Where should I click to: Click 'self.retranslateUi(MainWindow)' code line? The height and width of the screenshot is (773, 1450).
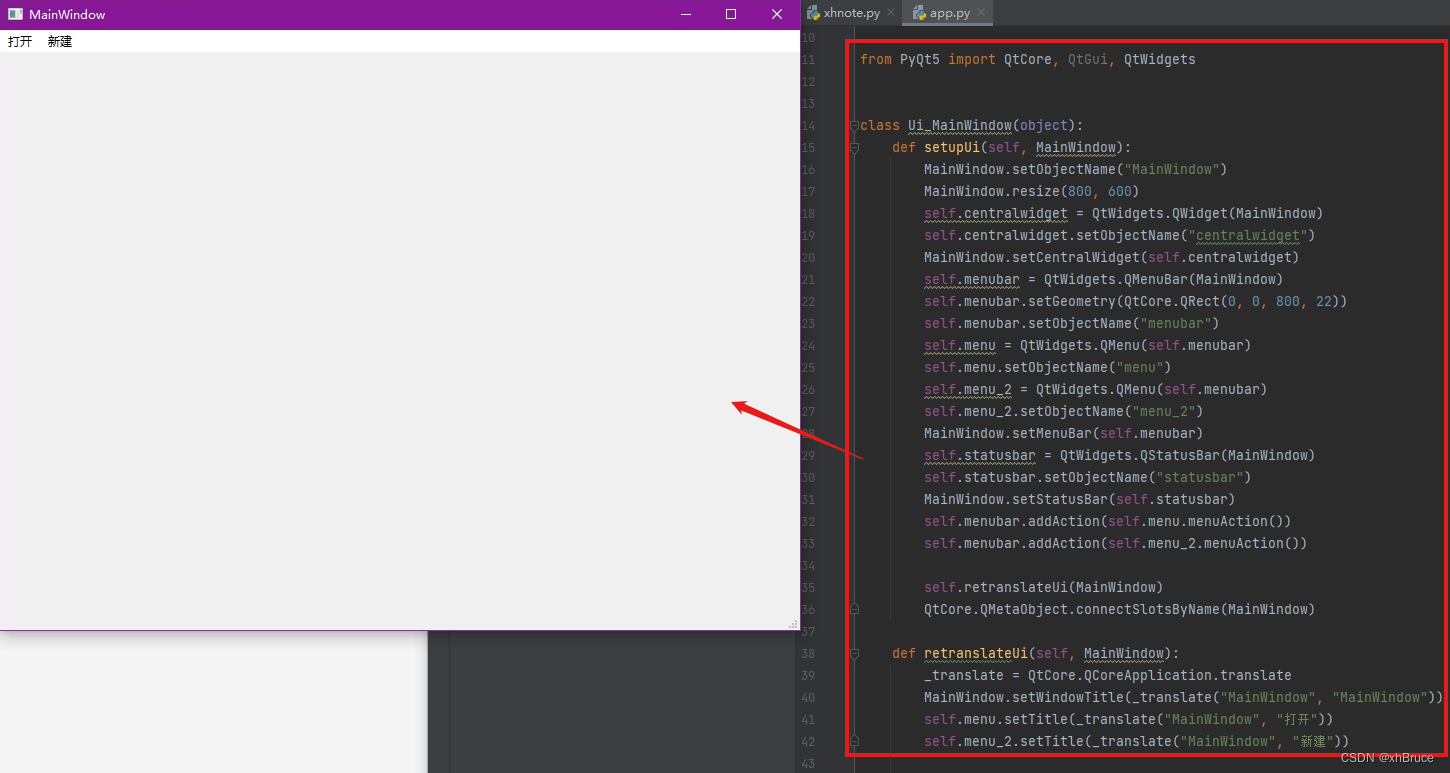(x=1044, y=587)
